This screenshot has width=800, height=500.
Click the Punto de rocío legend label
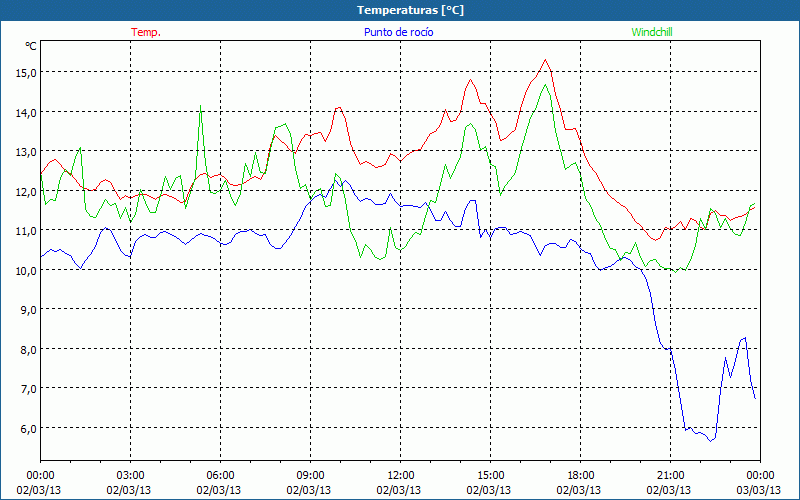tap(398, 32)
